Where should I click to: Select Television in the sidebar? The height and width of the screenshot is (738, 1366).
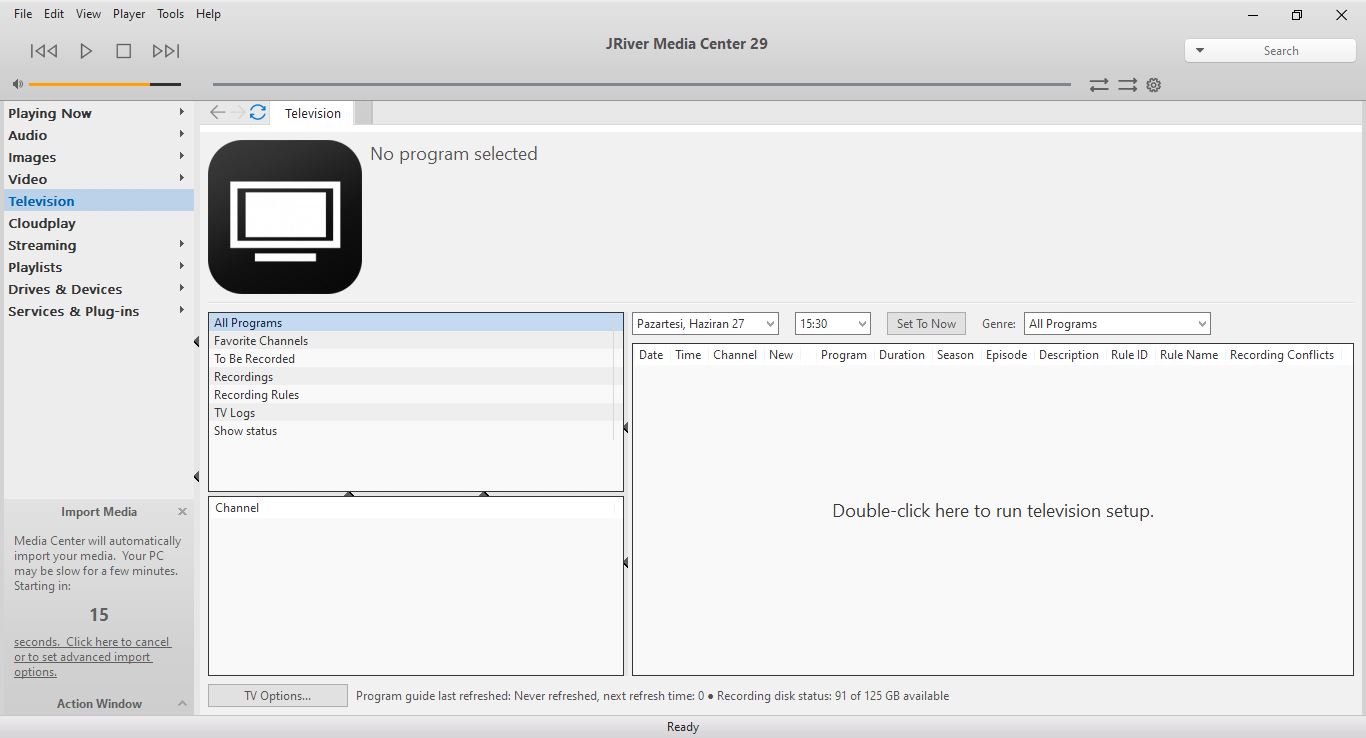point(99,201)
